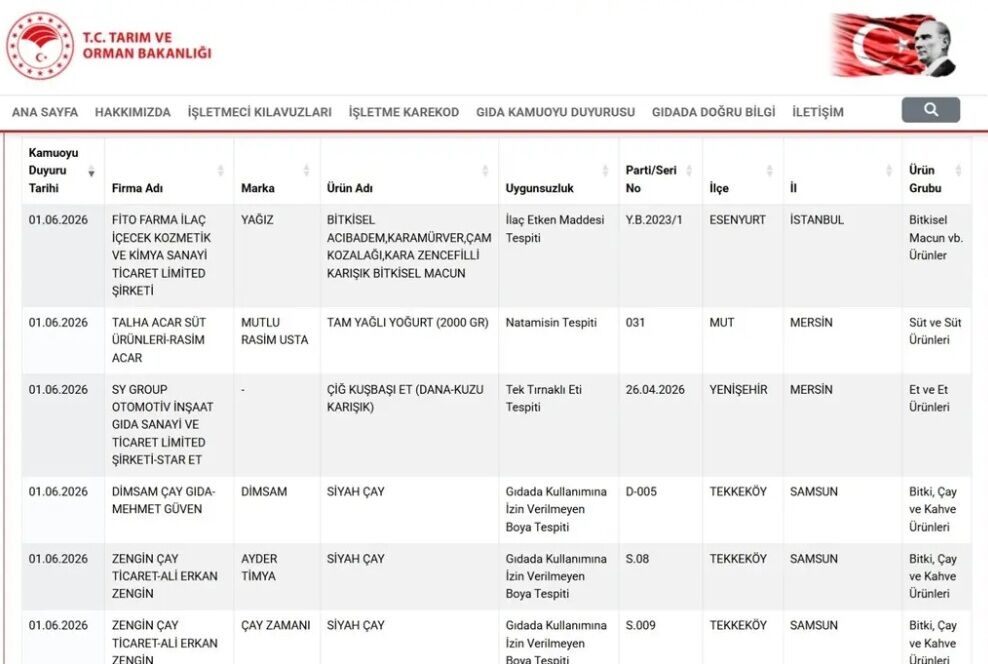Click the Atatürk flag banner image
This screenshot has height=664, width=988.
[893, 45]
